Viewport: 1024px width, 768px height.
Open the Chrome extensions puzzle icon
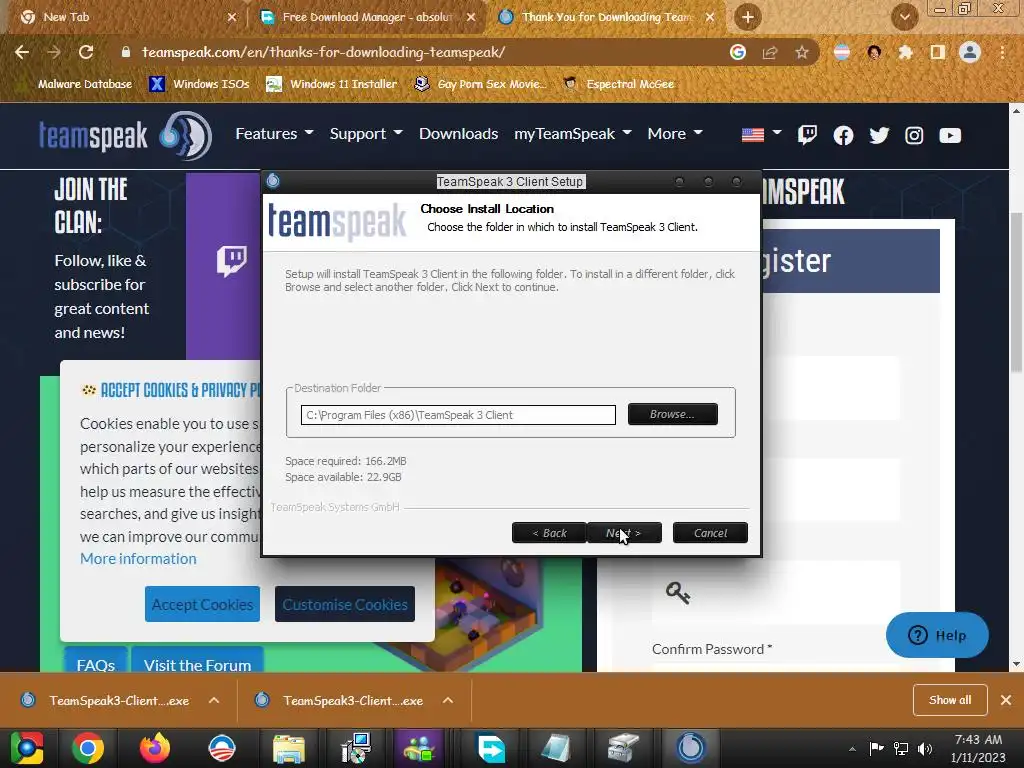pos(906,52)
